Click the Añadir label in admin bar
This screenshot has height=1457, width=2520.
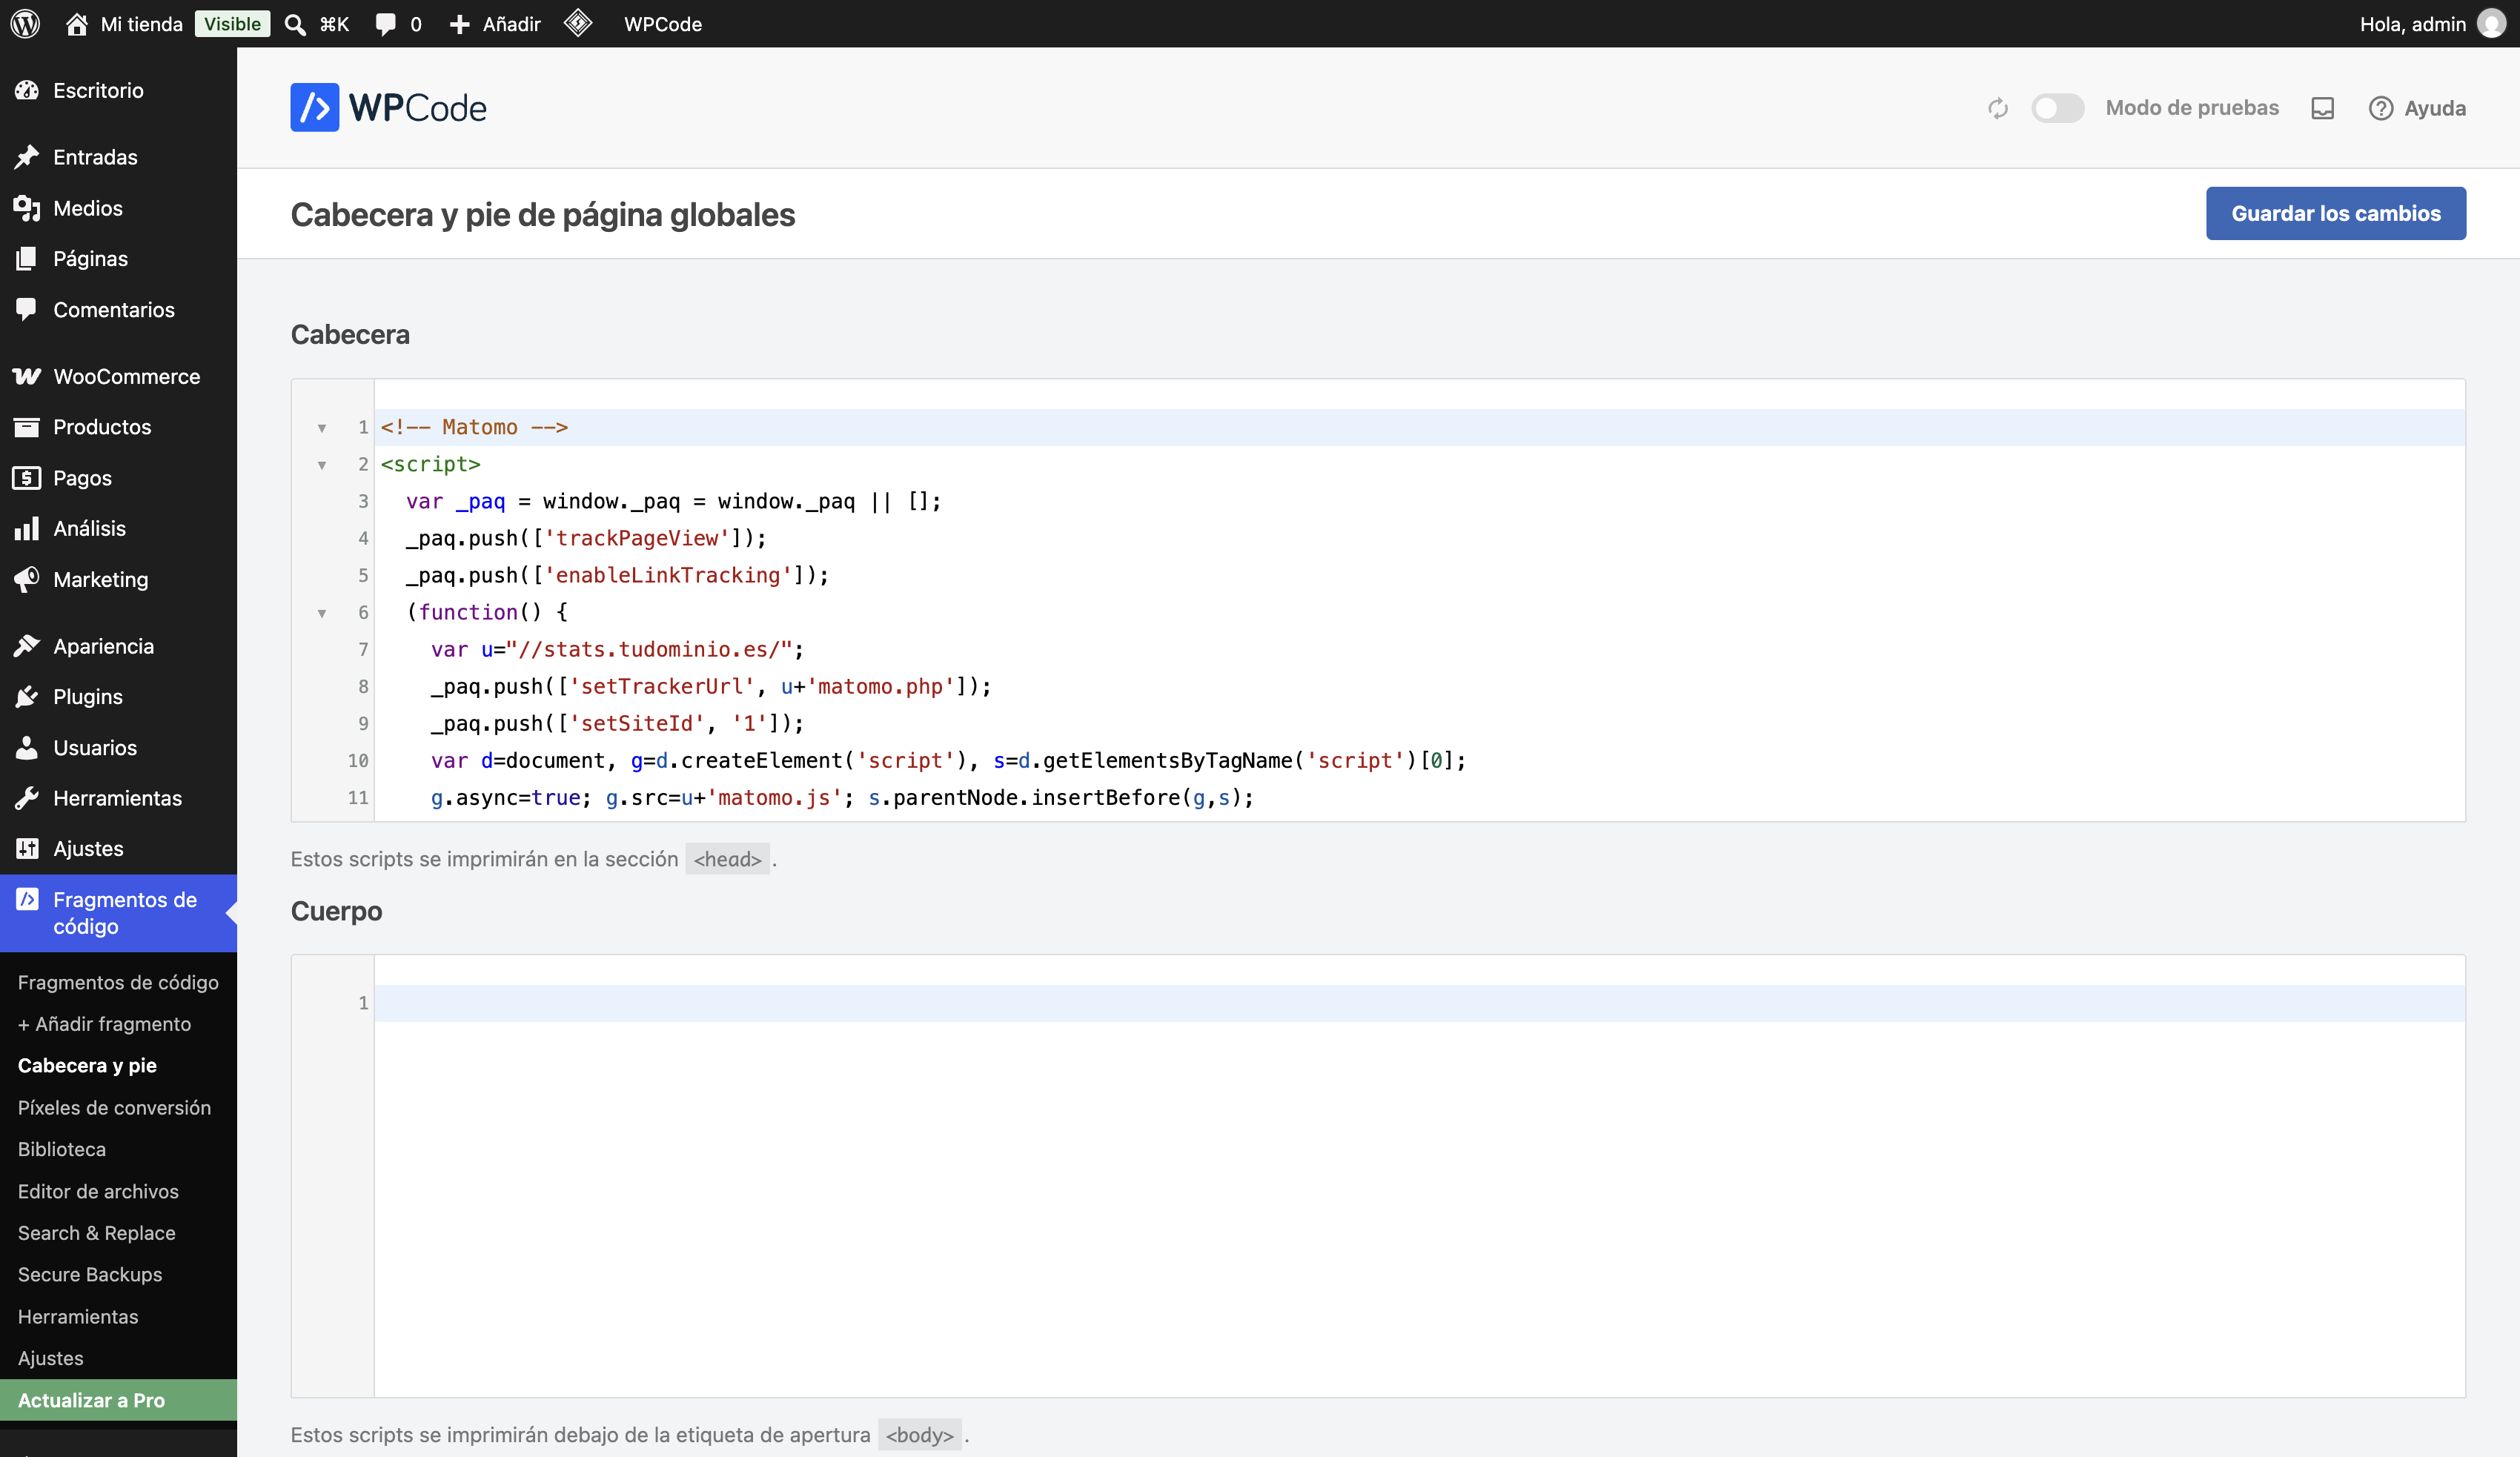(x=511, y=24)
